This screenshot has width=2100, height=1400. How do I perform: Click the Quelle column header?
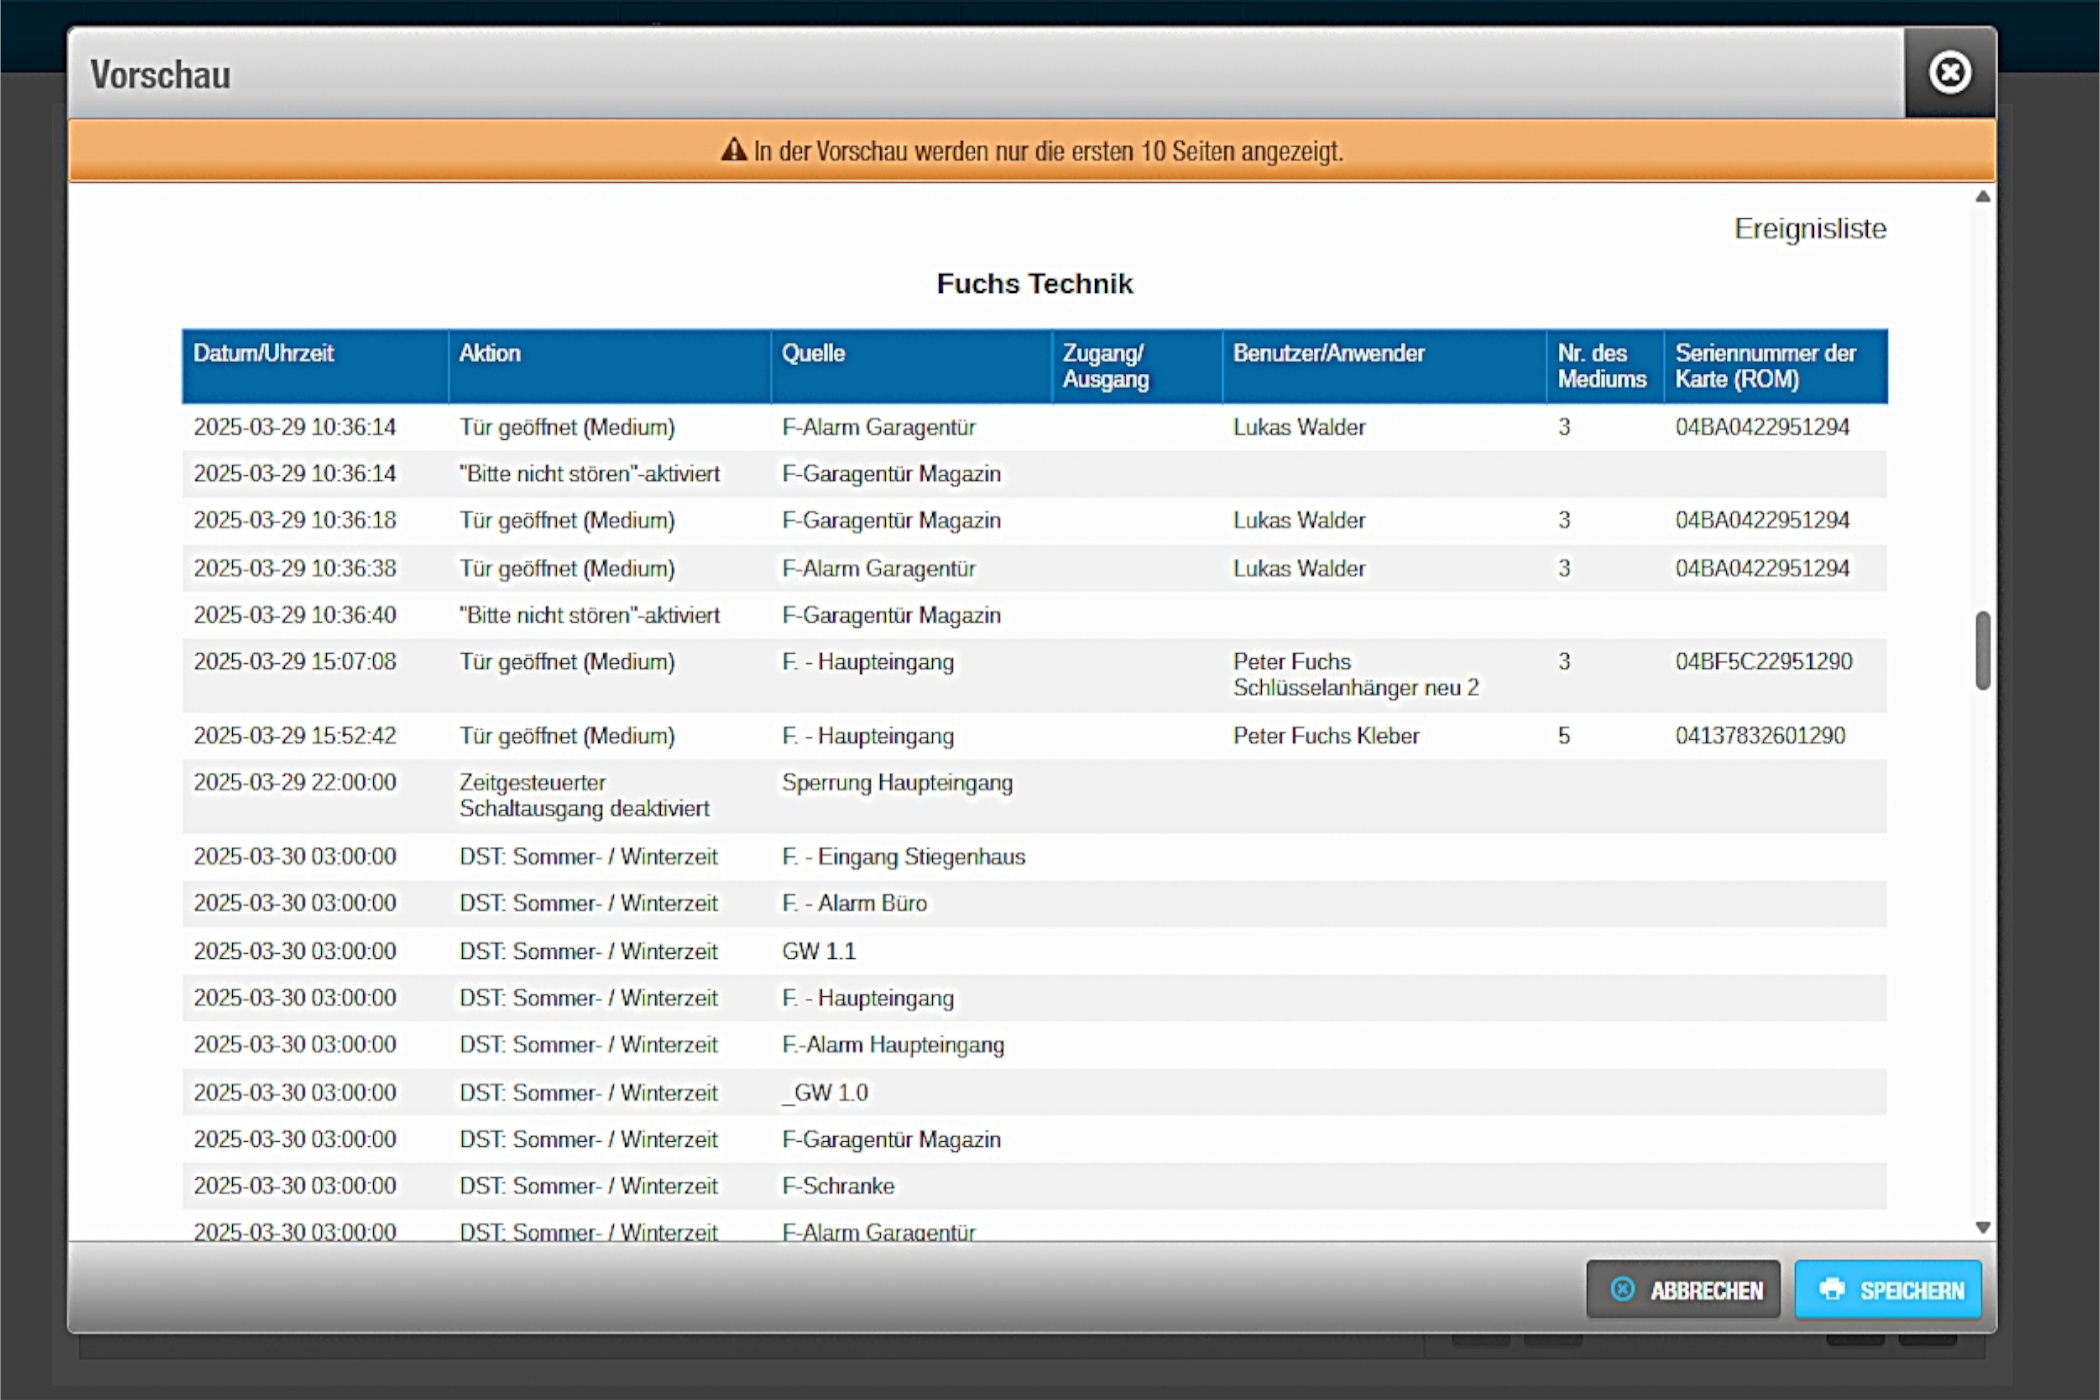pyautogui.click(x=812, y=353)
